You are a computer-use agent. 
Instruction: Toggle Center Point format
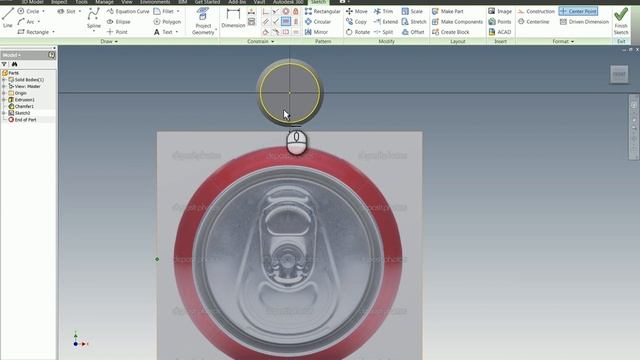[578, 11]
